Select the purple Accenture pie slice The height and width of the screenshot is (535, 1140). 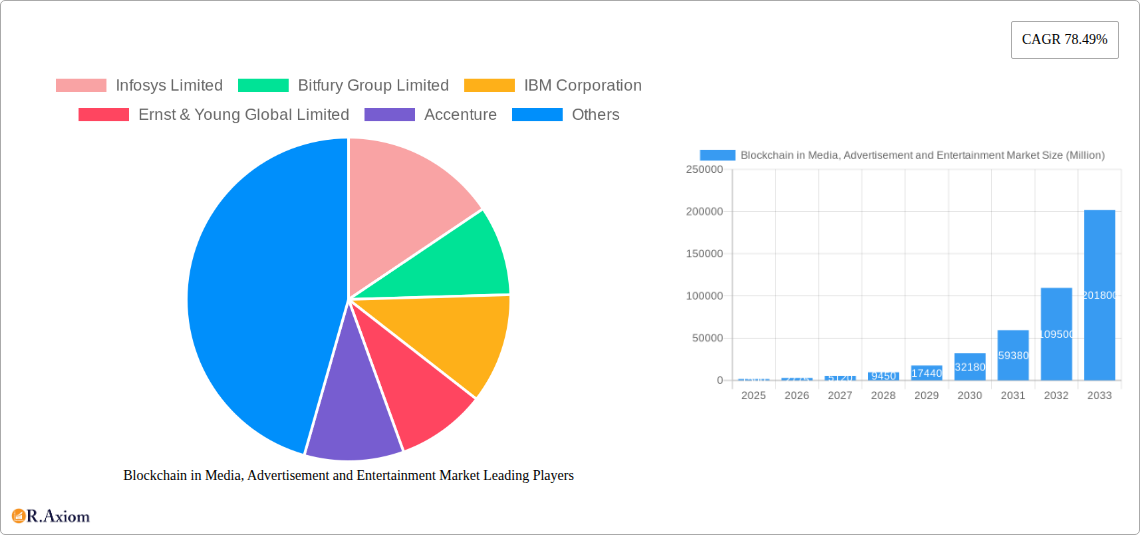[350, 420]
